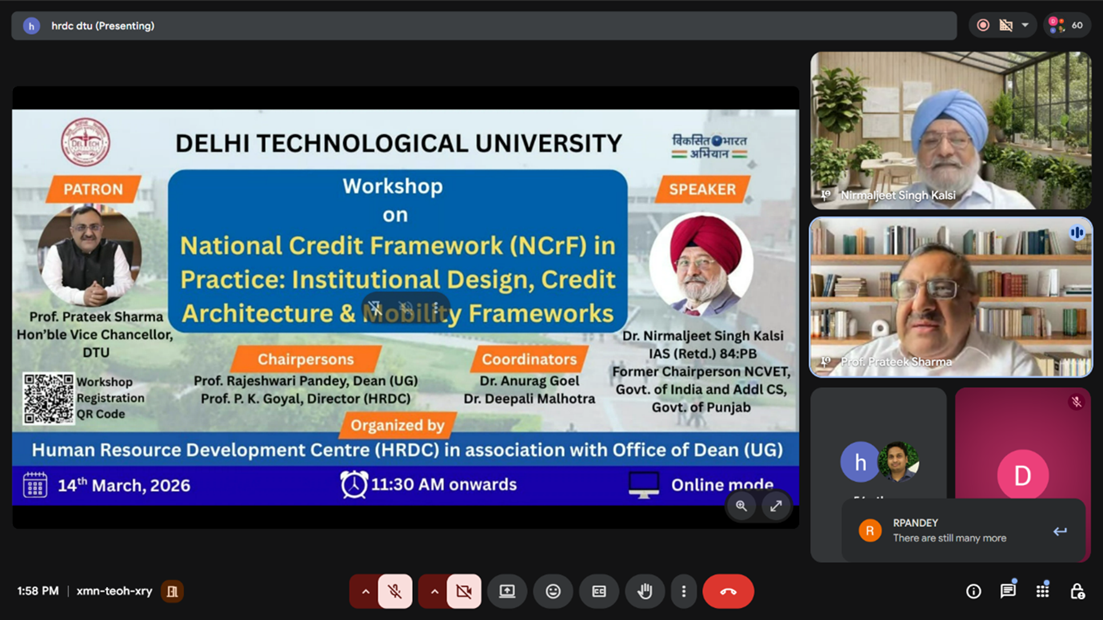Click muted mic icon on 'D' tile

1076,403
